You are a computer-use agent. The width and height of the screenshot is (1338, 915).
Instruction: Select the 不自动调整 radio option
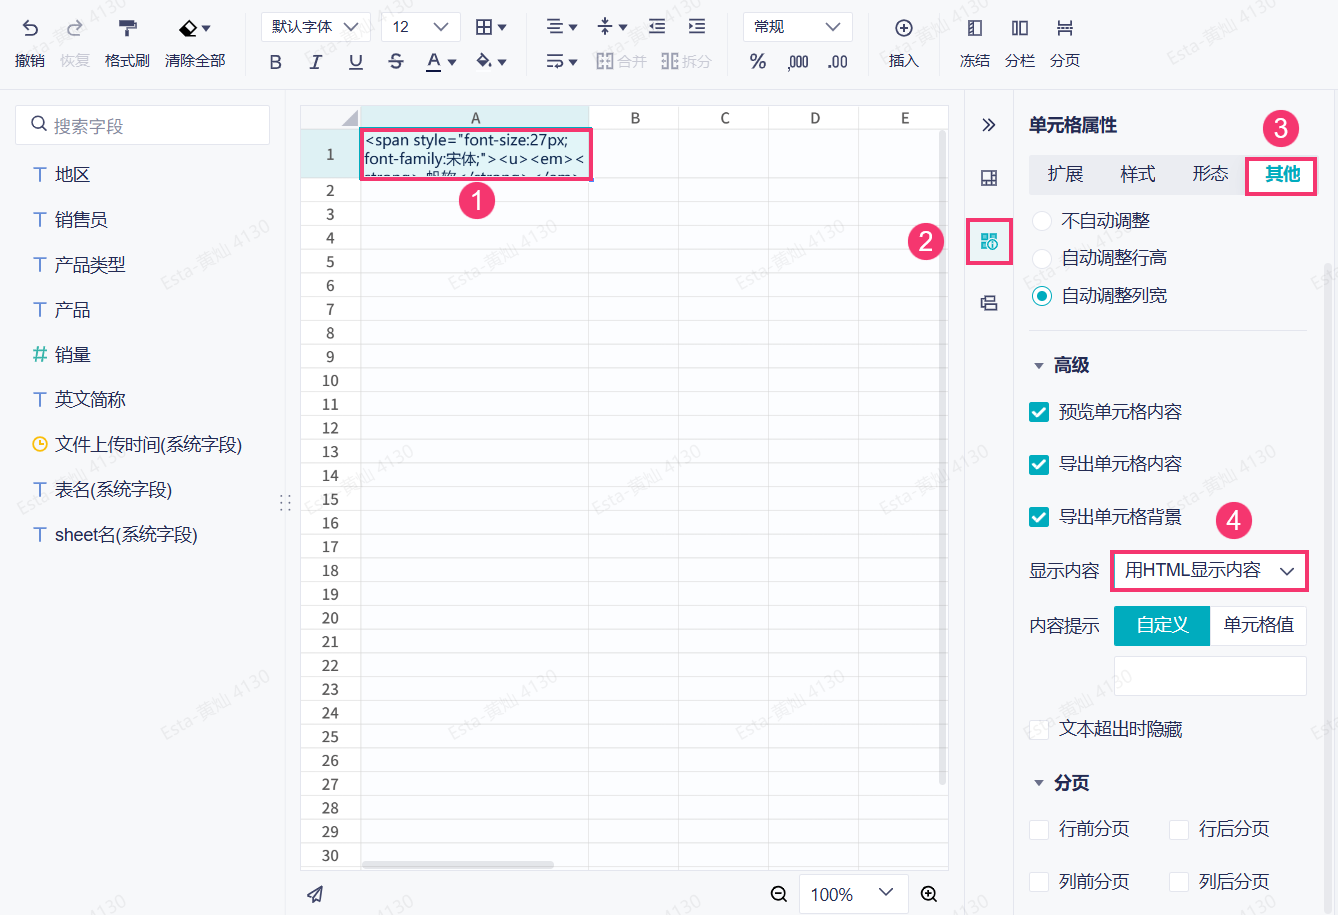1042,221
